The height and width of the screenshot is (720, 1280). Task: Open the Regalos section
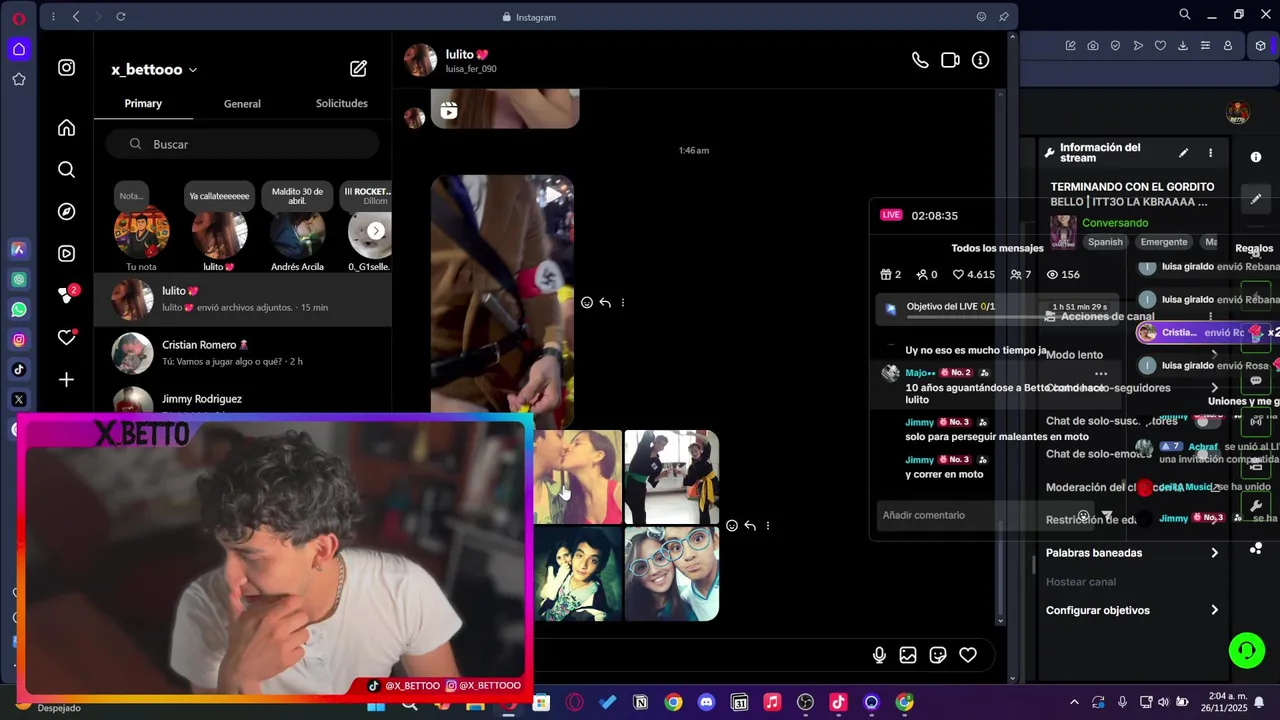[x=1254, y=248]
